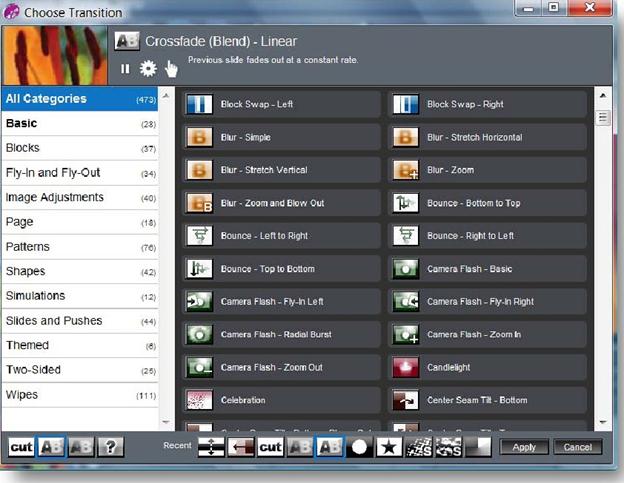Choose Bounce - Top to Bottom transition
This screenshot has height=483, width=624.
point(281,269)
